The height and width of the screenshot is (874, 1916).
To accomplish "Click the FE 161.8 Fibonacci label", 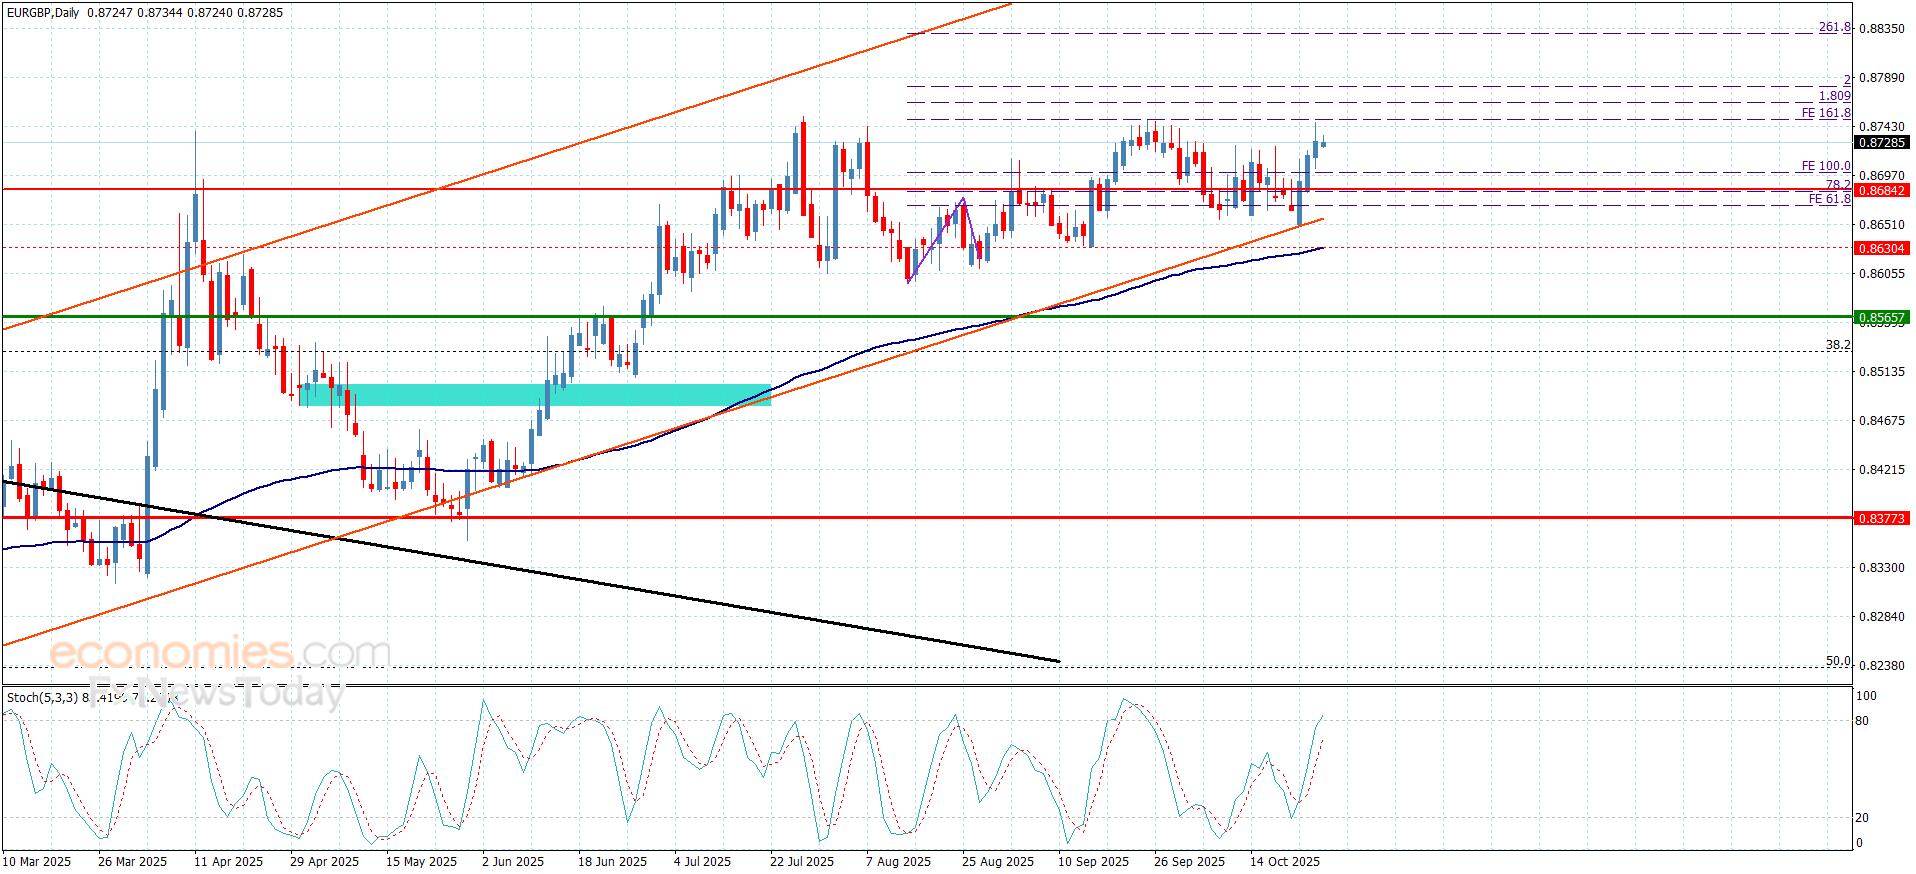I will point(1825,113).
